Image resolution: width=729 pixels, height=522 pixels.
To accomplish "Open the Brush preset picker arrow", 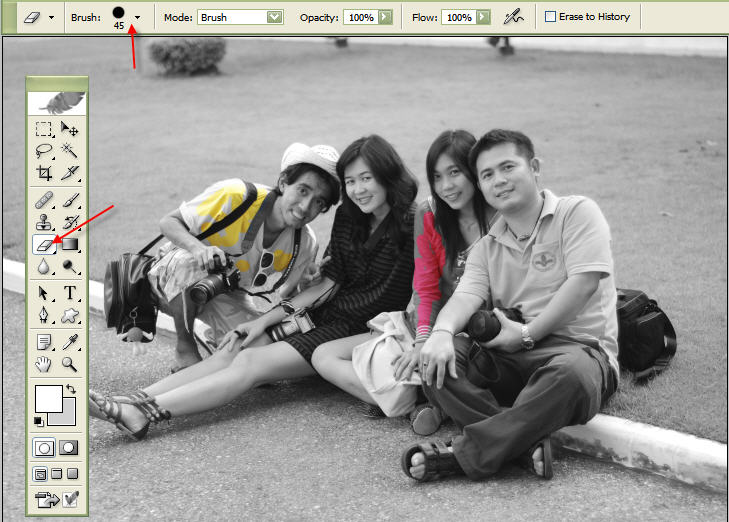I will tap(138, 18).
